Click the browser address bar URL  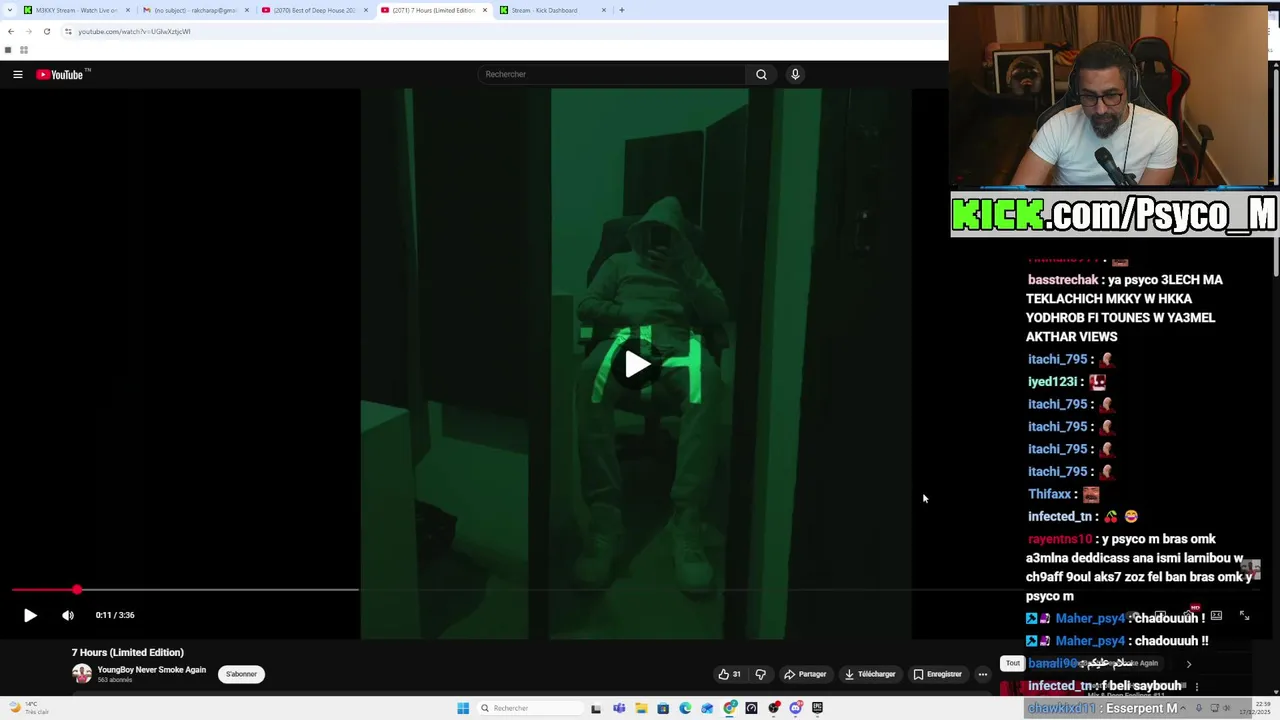[134, 31]
